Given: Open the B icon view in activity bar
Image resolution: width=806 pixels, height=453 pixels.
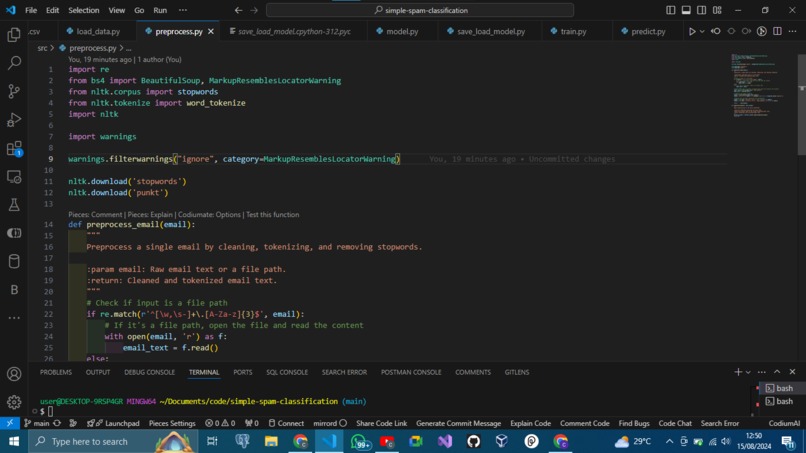Looking at the screenshot, I should (14, 289).
